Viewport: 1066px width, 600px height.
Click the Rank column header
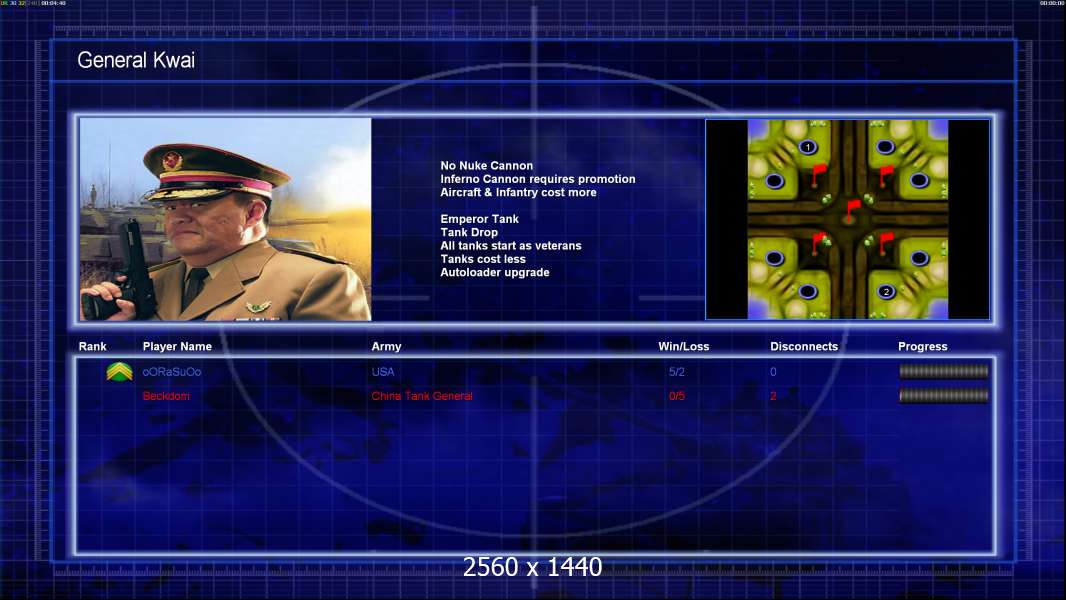point(92,347)
